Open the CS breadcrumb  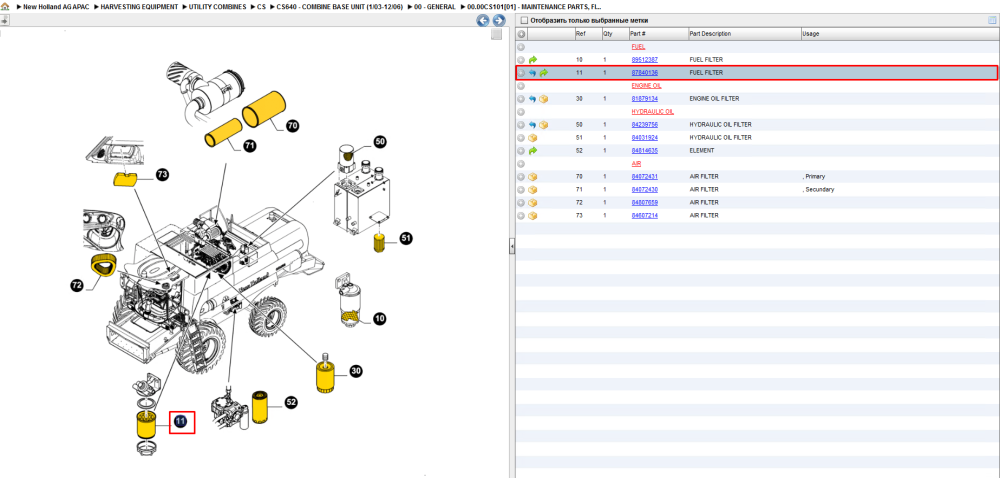(x=261, y=6)
